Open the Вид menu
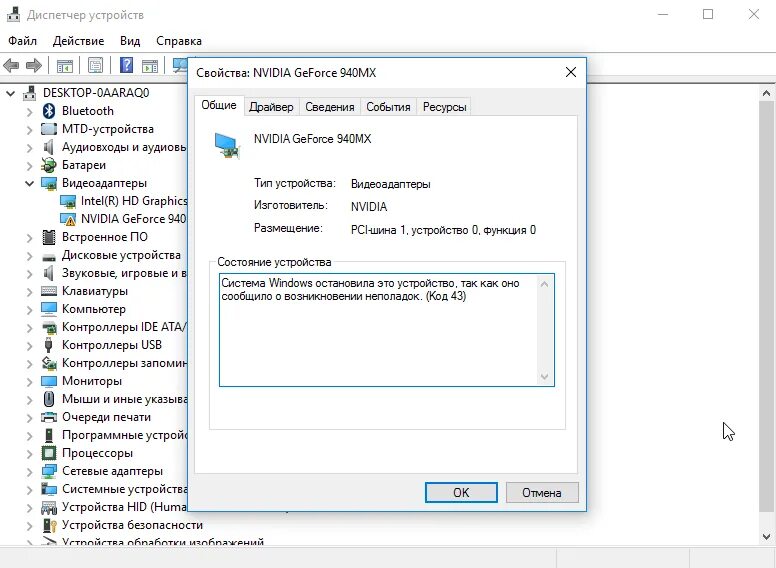 click(x=130, y=41)
